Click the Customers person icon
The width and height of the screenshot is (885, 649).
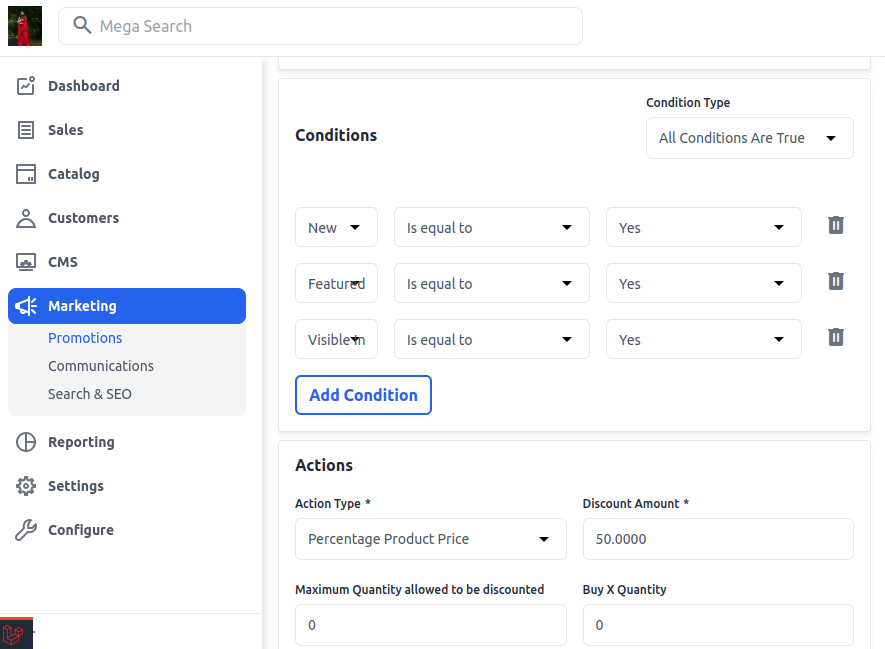(x=25, y=218)
